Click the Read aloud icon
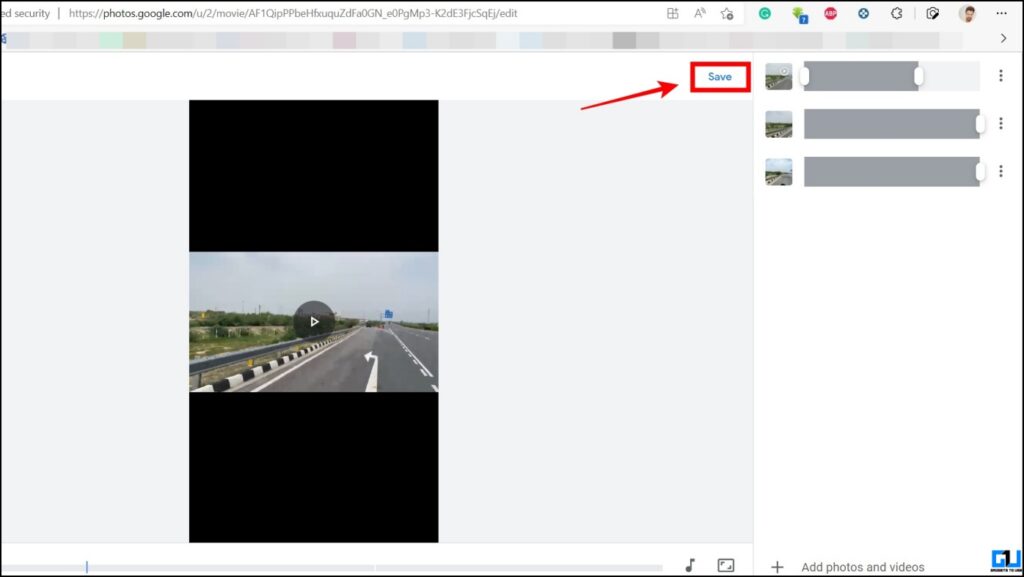1024x577 pixels. [699, 13]
